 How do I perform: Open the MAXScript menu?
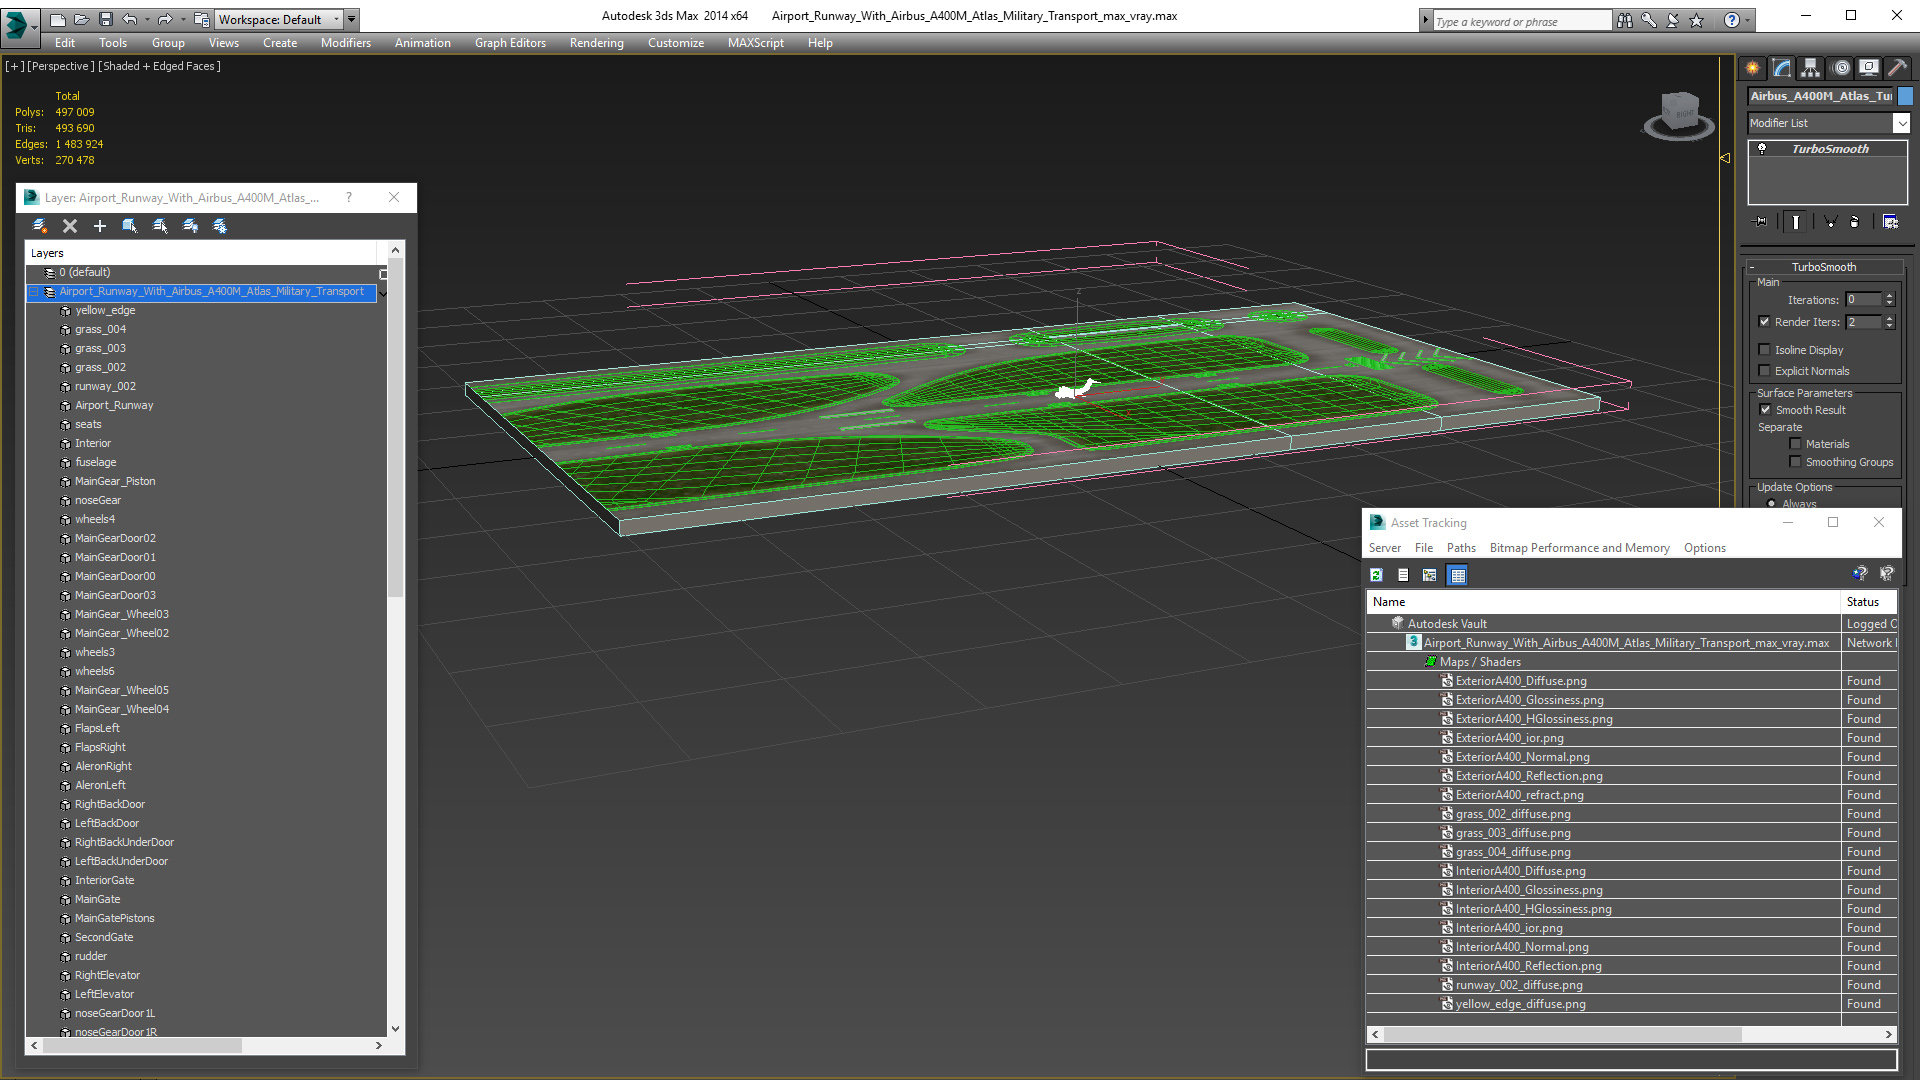[x=755, y=43]
